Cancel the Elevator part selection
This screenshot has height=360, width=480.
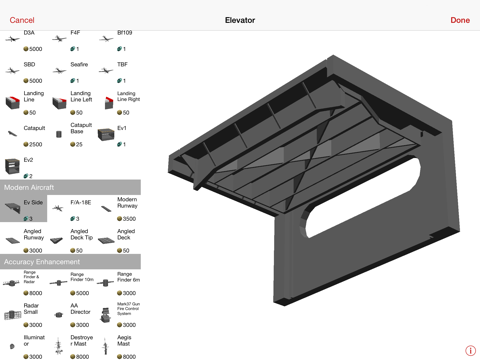pyautogui.click(x=22, y=20)
